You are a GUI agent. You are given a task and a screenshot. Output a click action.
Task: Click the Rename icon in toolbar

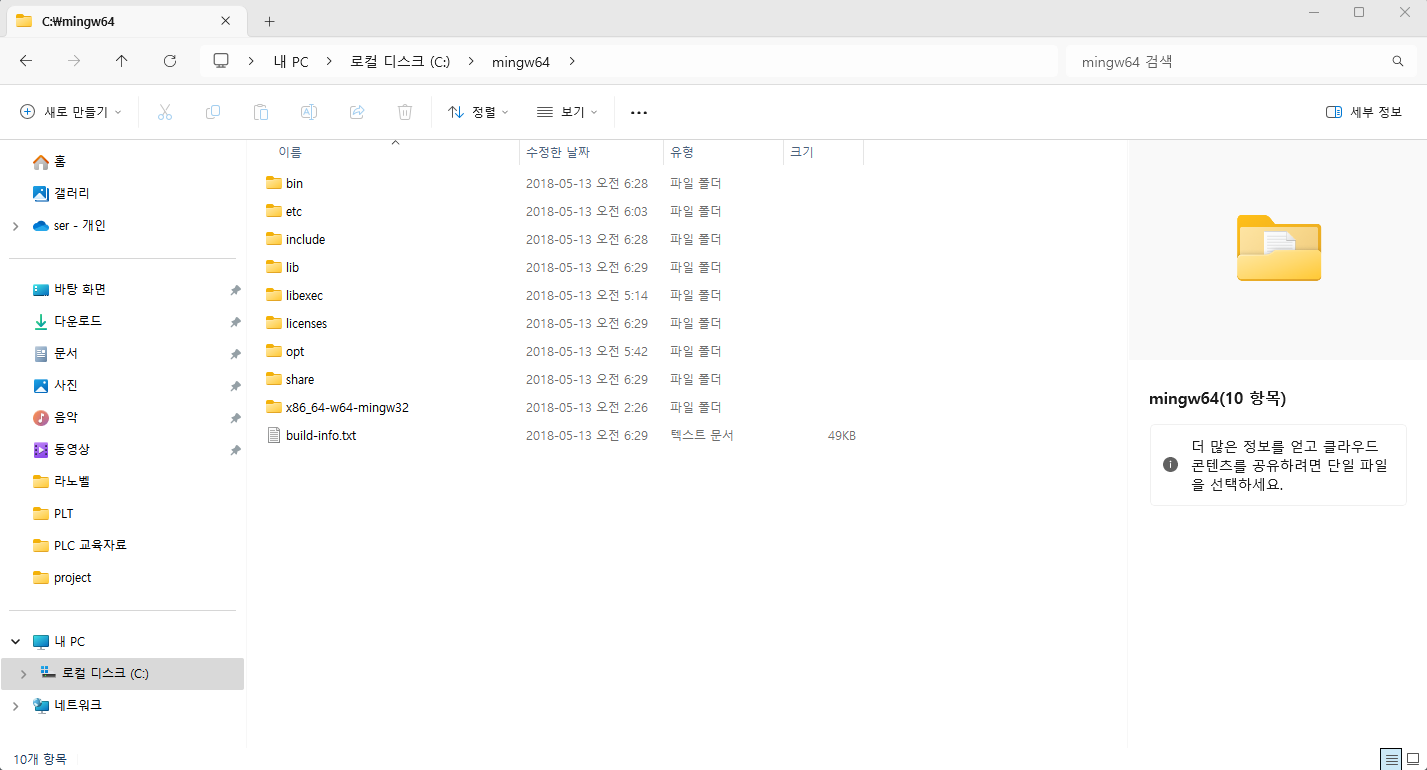pos(309,112)
